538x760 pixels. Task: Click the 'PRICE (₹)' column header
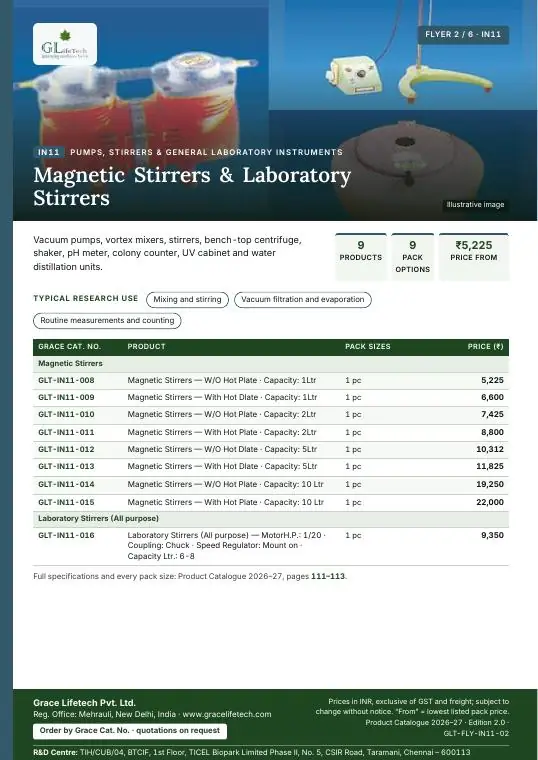485,347
